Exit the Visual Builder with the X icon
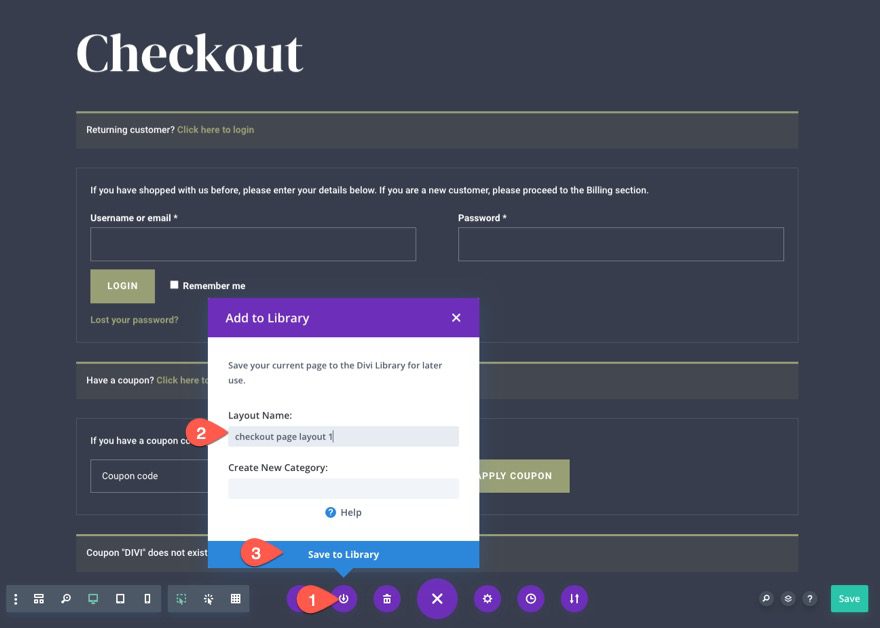The image size is (880, 628). pyautogui.click(x=436, y=598)
